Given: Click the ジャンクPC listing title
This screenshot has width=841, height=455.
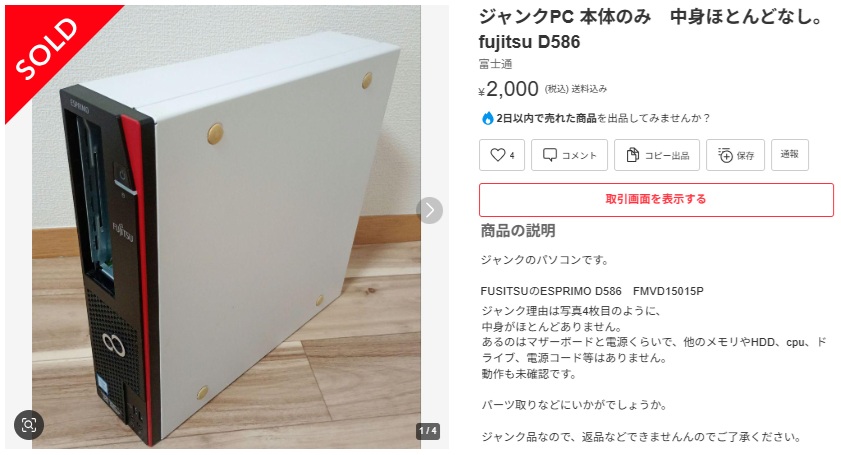Looking at the screenshot, I should click(651, 30).
